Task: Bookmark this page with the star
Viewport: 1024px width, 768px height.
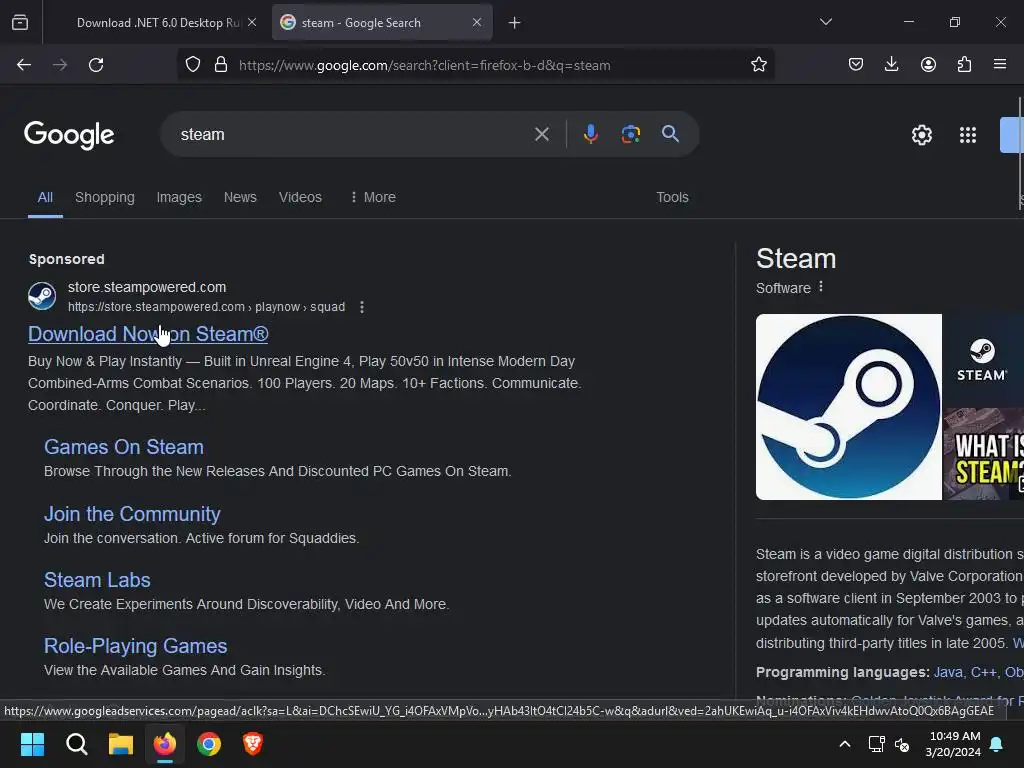Action: pos(758,65)
